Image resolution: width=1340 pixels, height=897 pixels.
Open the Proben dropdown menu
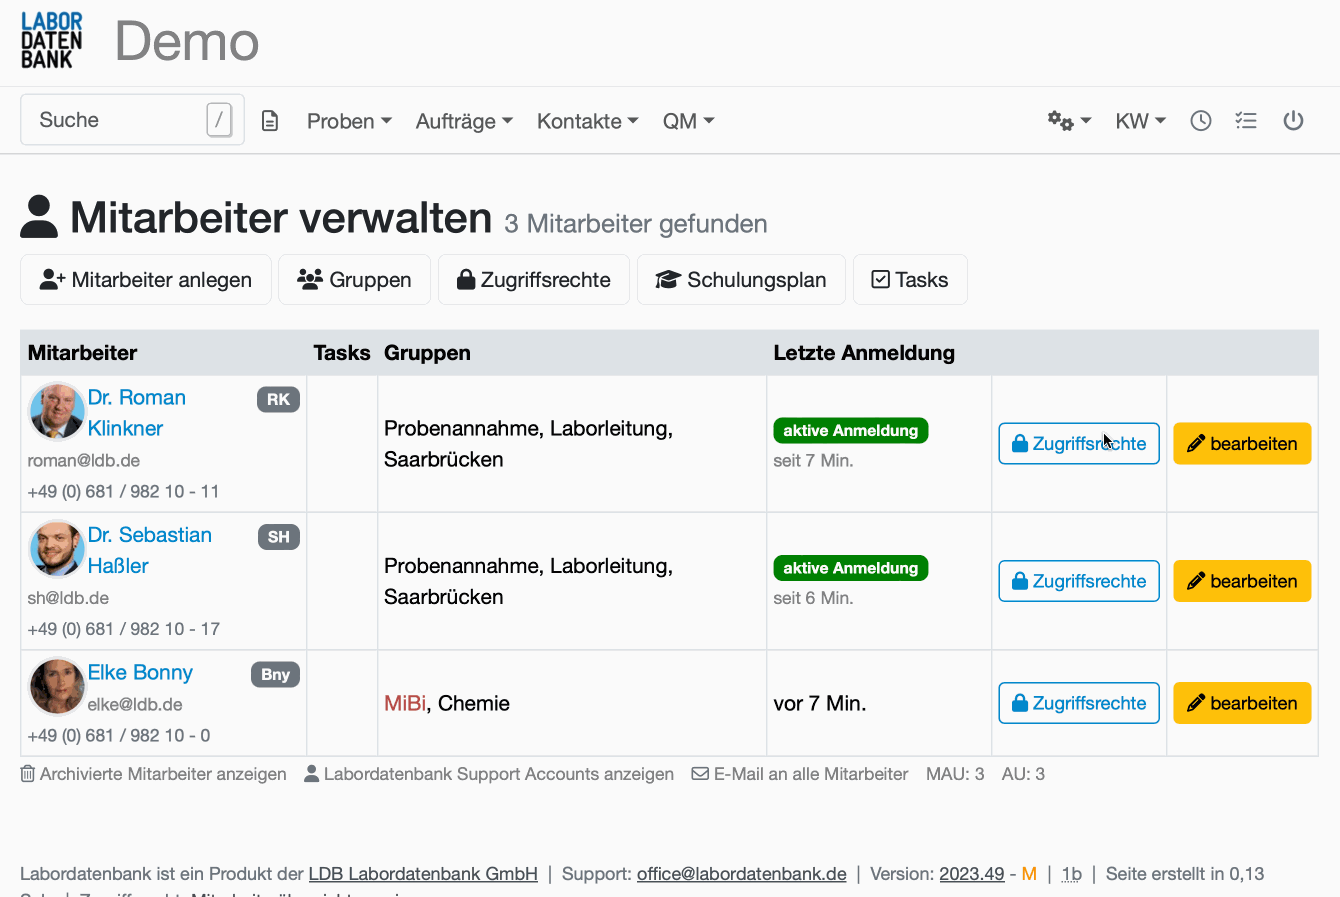coord(348,120)
